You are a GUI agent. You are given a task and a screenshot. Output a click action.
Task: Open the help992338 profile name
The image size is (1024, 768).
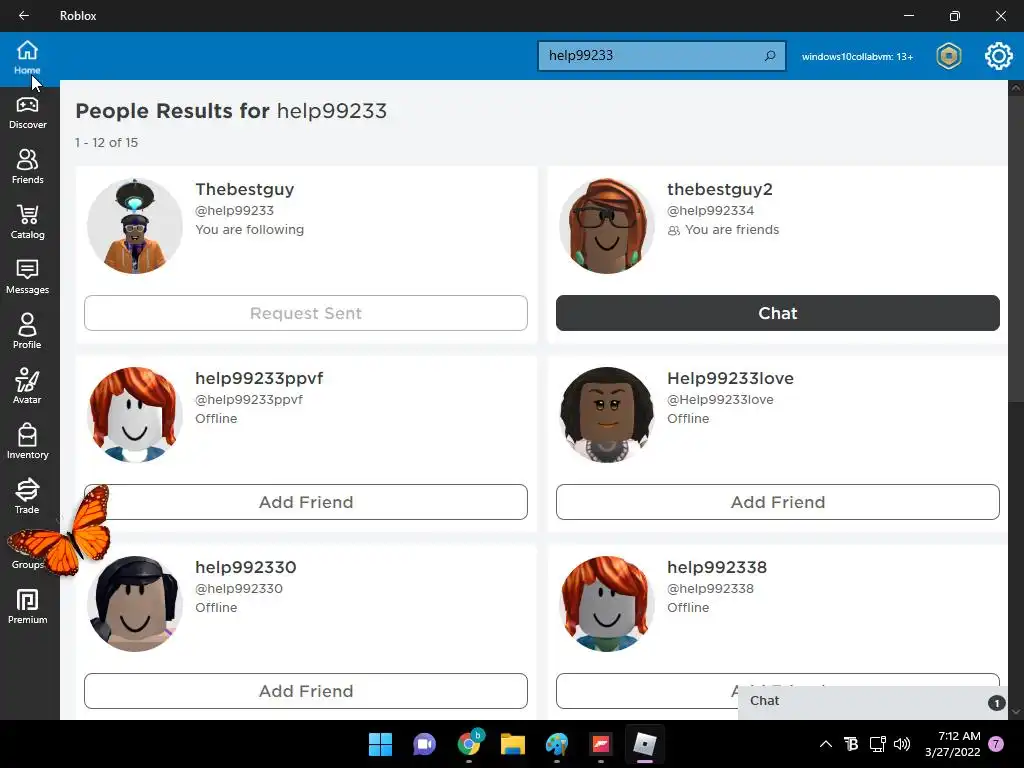click(716, 568)
